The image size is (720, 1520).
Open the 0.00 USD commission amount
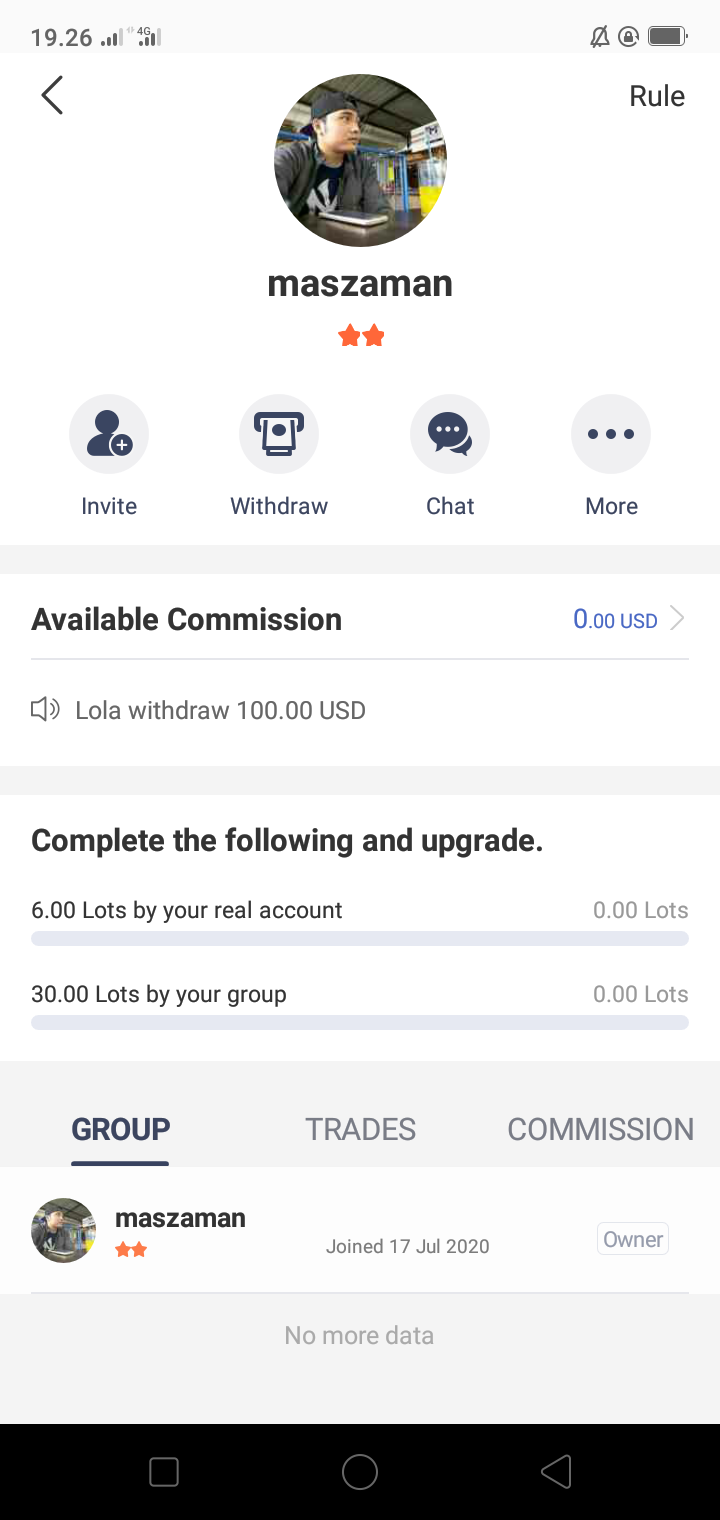pos(615,619)
